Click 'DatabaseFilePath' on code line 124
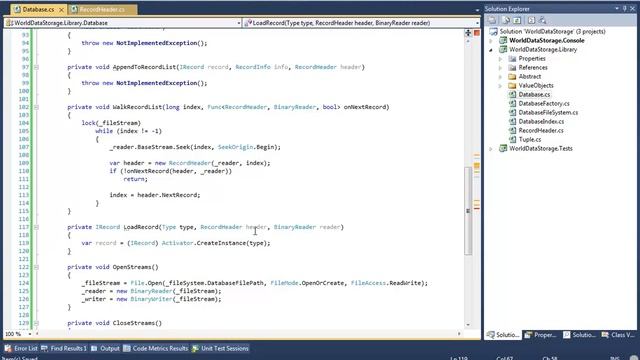Image resolution: width=640 pixels, height=360 pixels. click(x=236, y=283)
